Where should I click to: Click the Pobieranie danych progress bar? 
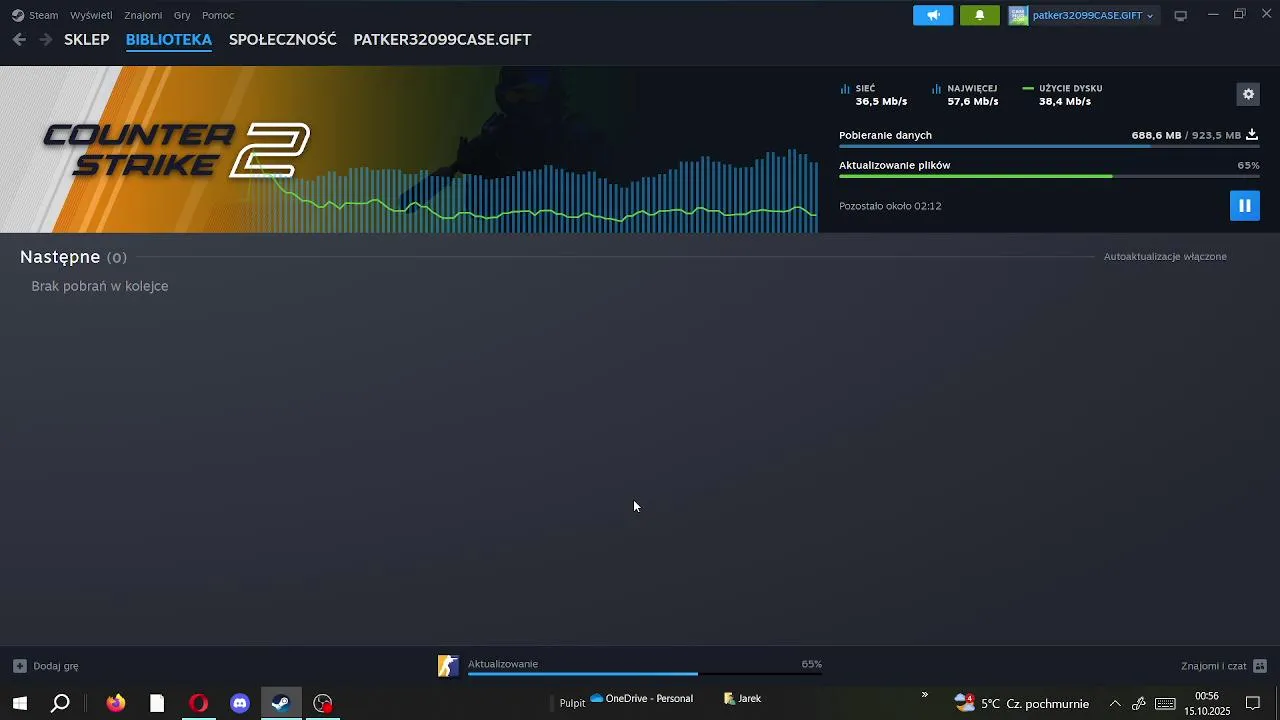click(1049, 146)
